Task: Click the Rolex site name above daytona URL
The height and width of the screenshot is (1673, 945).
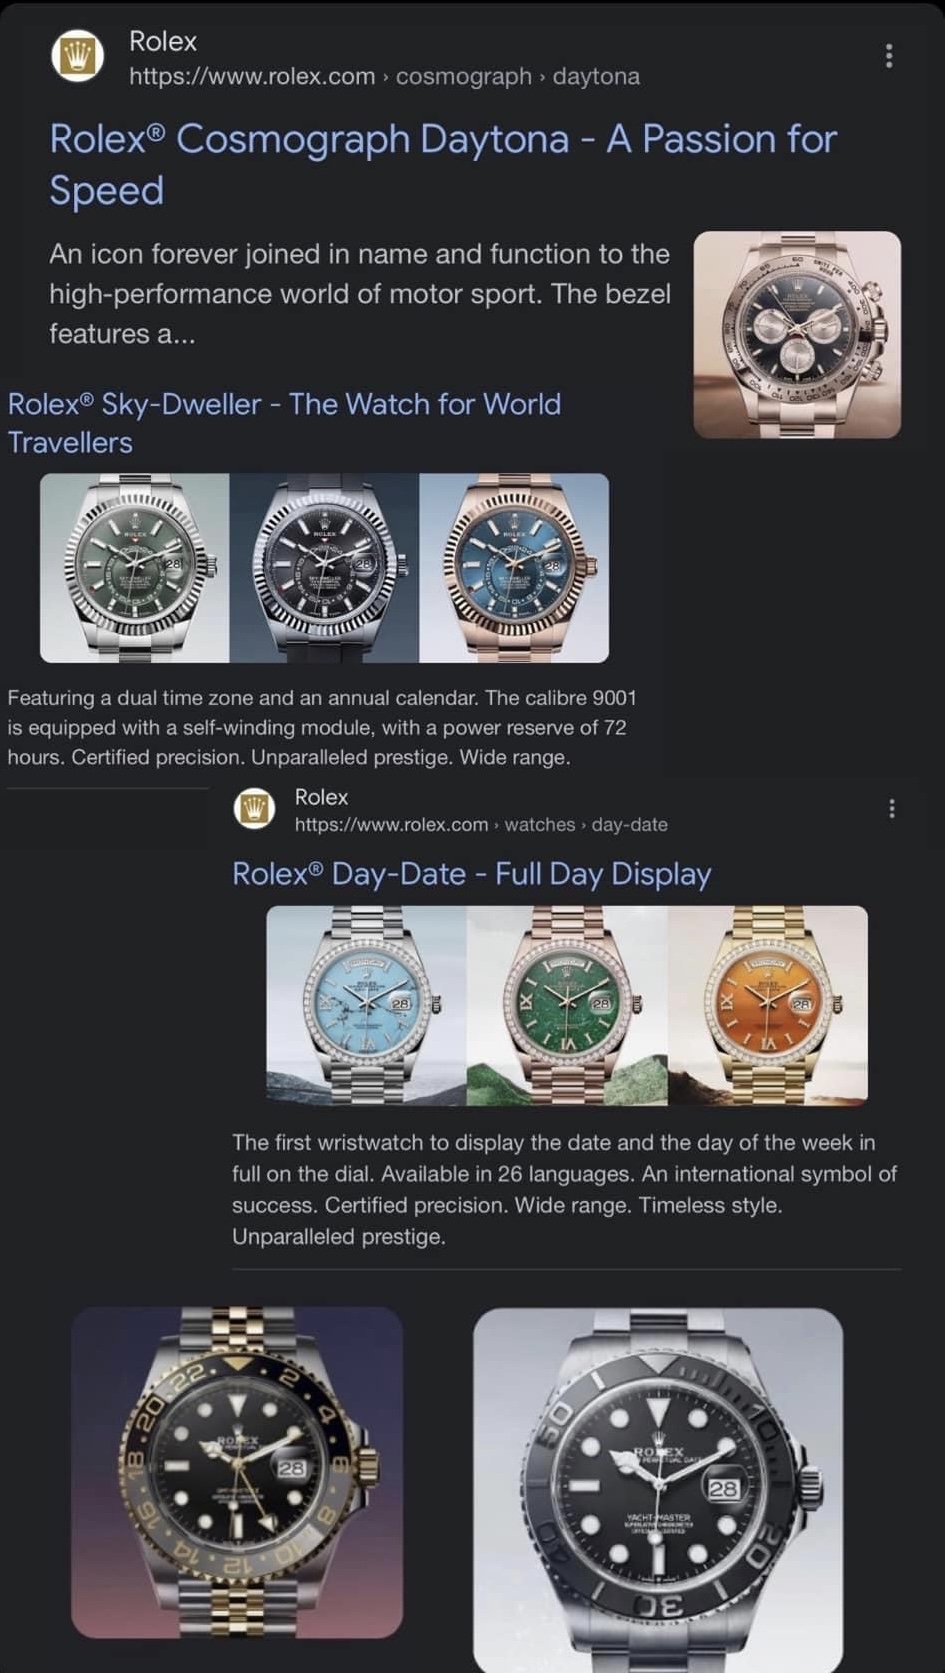Action: pos(163,41)
